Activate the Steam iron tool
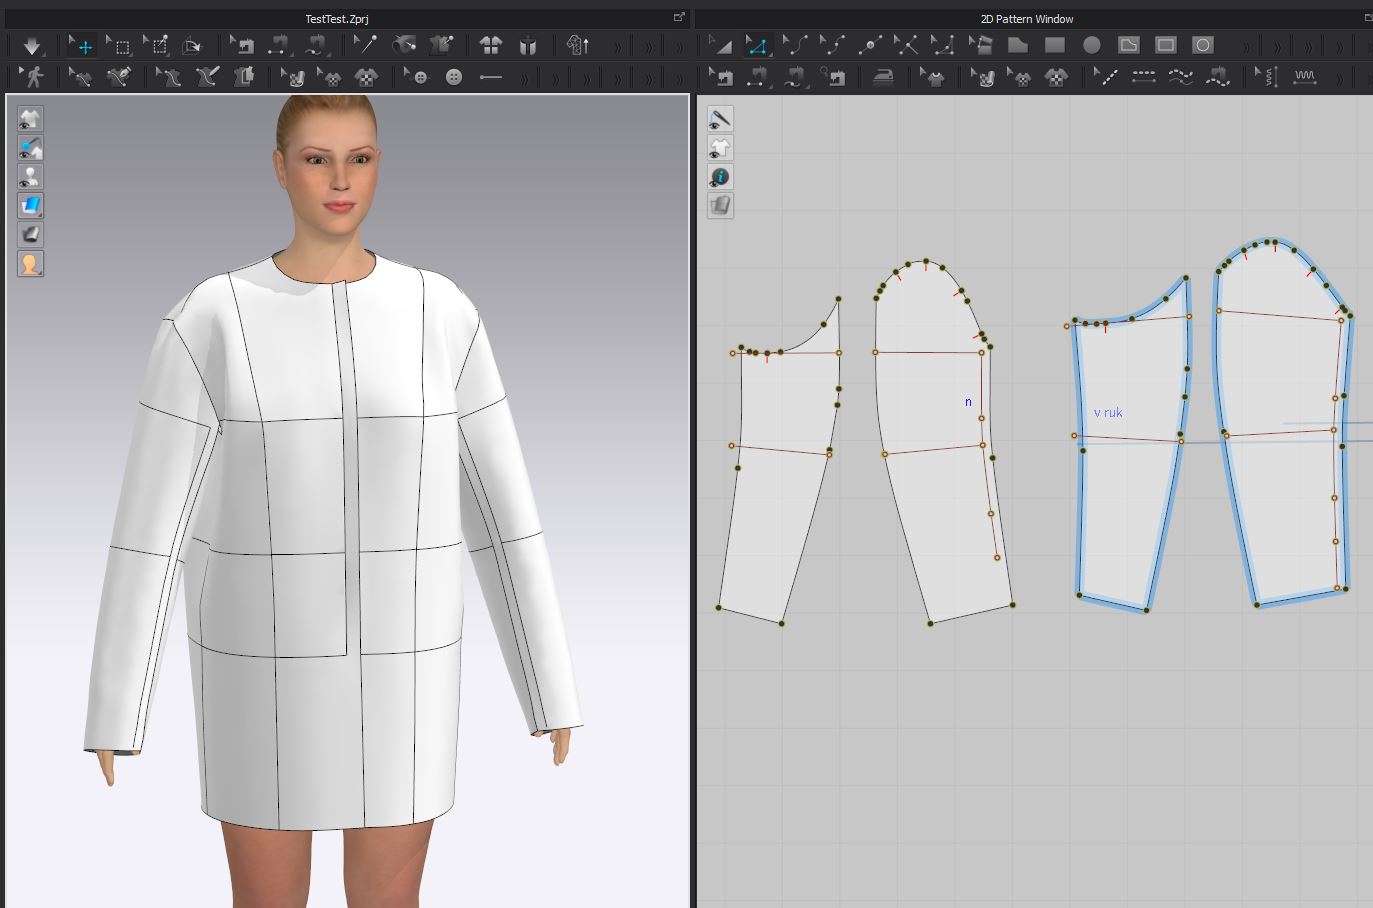1373x908 pixels. tap(883, 77)
